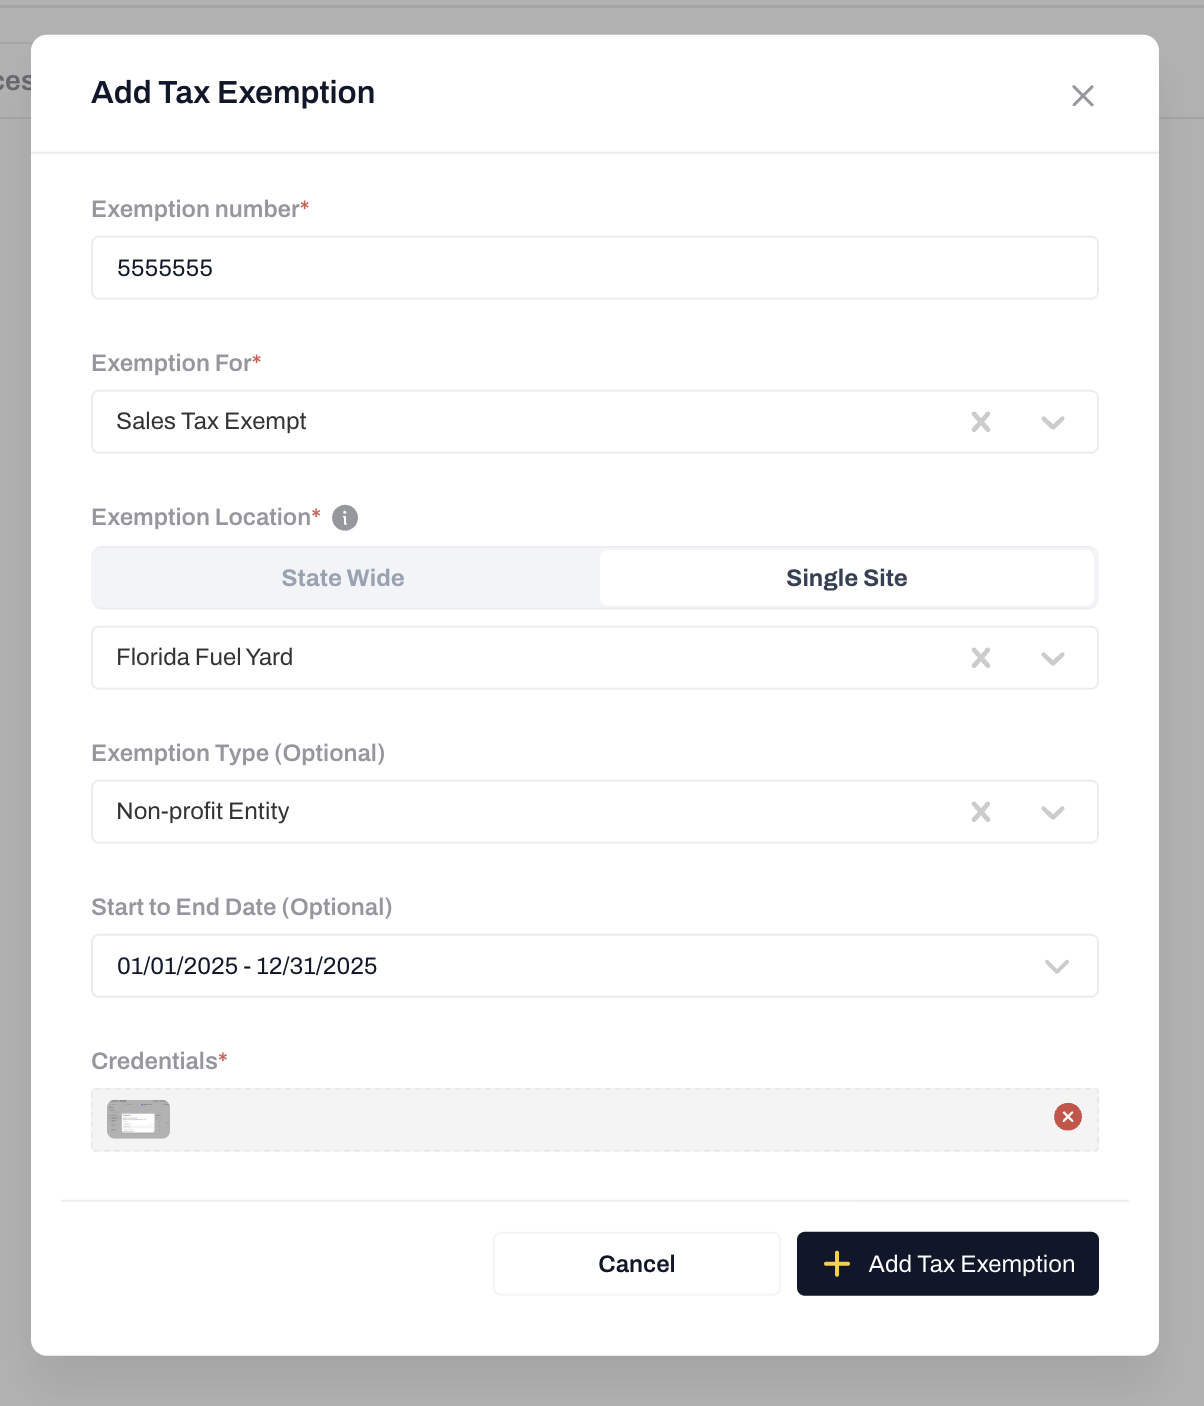Screen dimensions: 1204x1406
Task: Click the Exemption Location info icon
Action: [345, 517]
